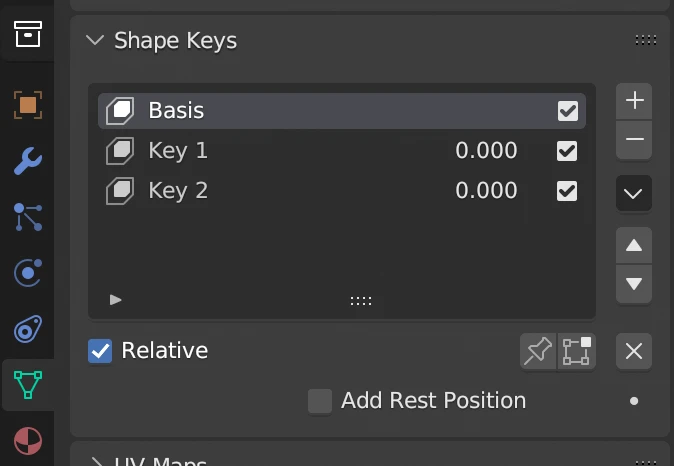Open the Physics properties tab

(x=27, y=272)
